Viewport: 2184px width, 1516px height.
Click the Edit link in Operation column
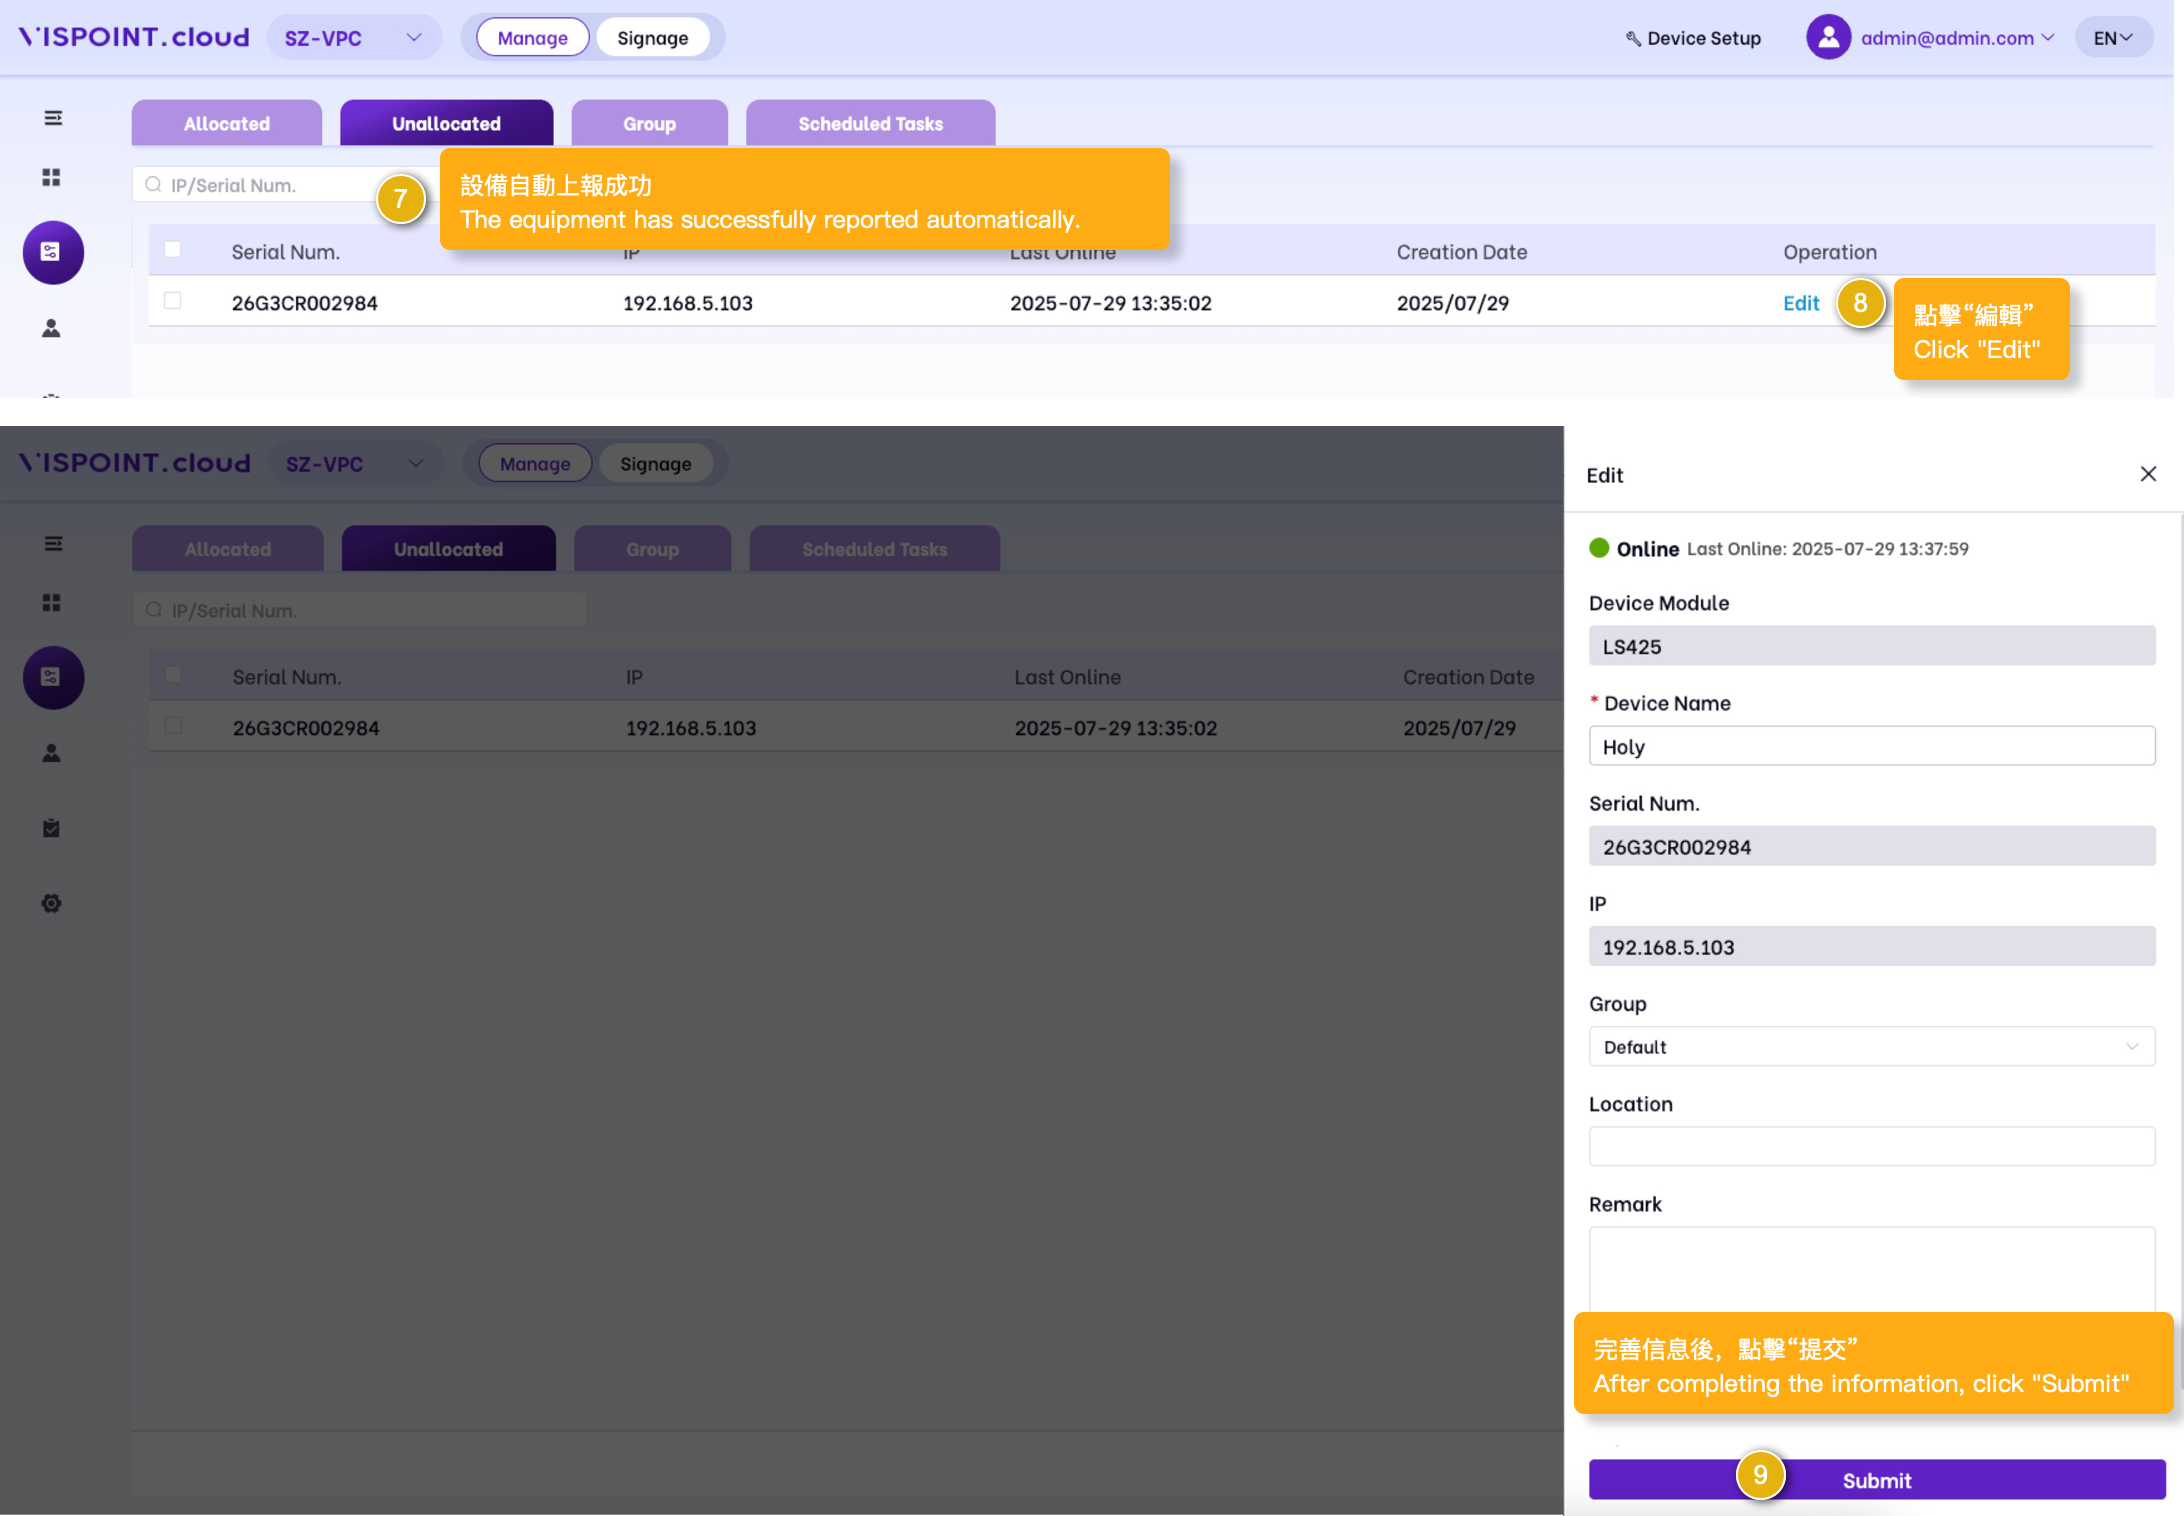pos(1801,303)
